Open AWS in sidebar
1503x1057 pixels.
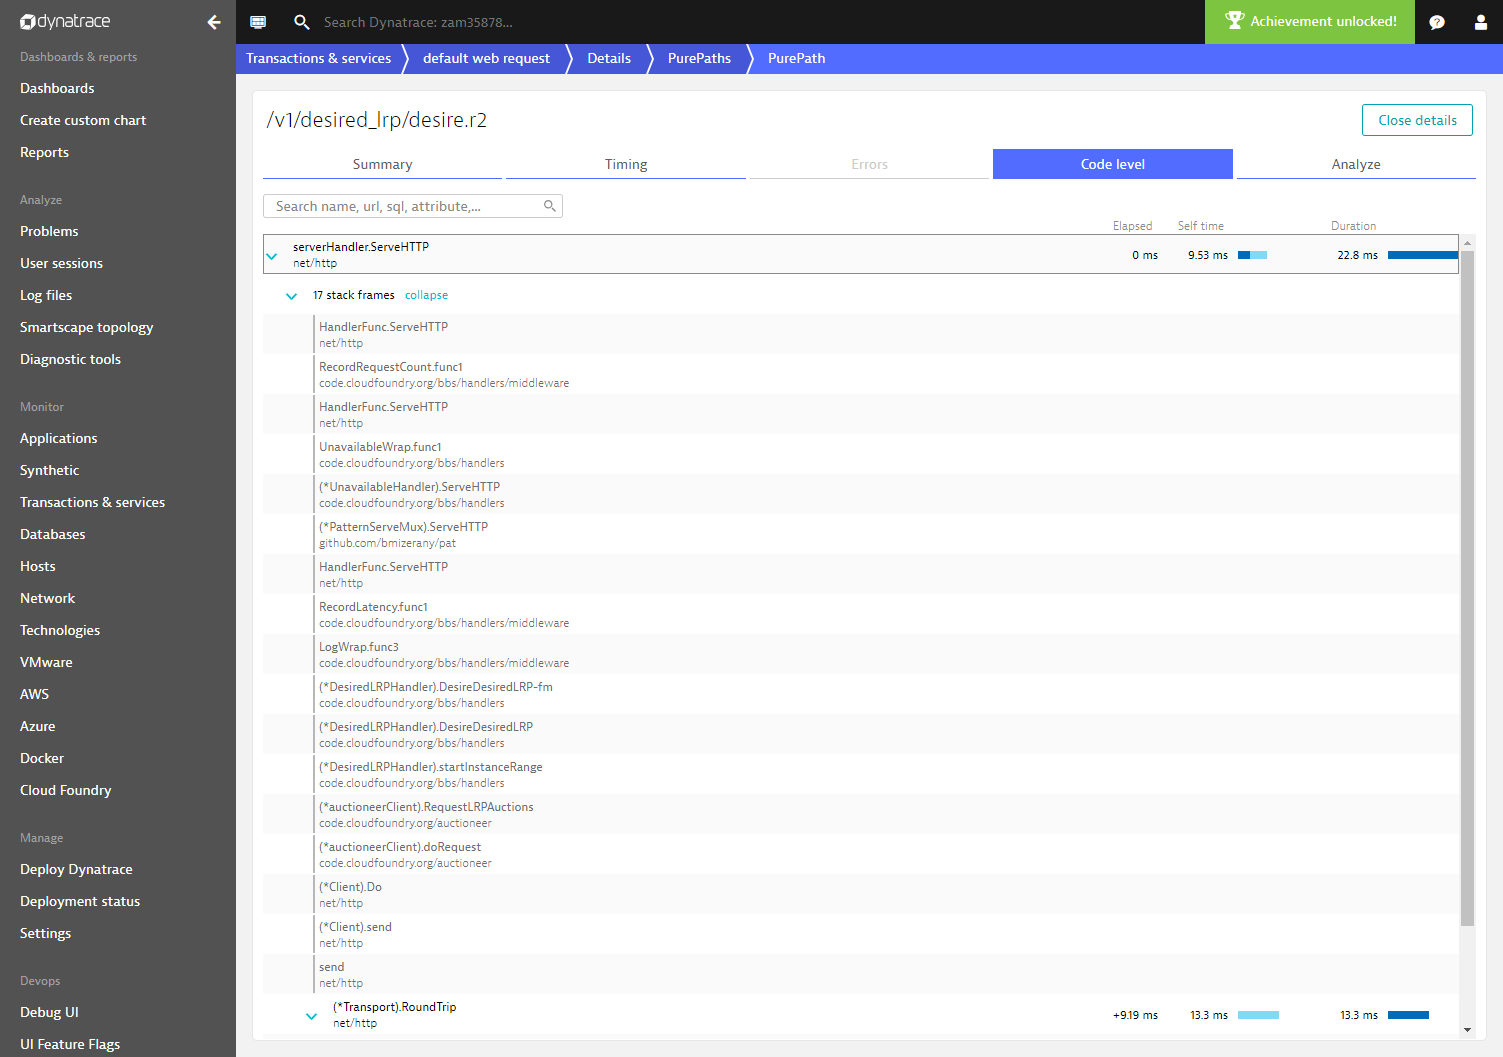click(x=34, y=694)
